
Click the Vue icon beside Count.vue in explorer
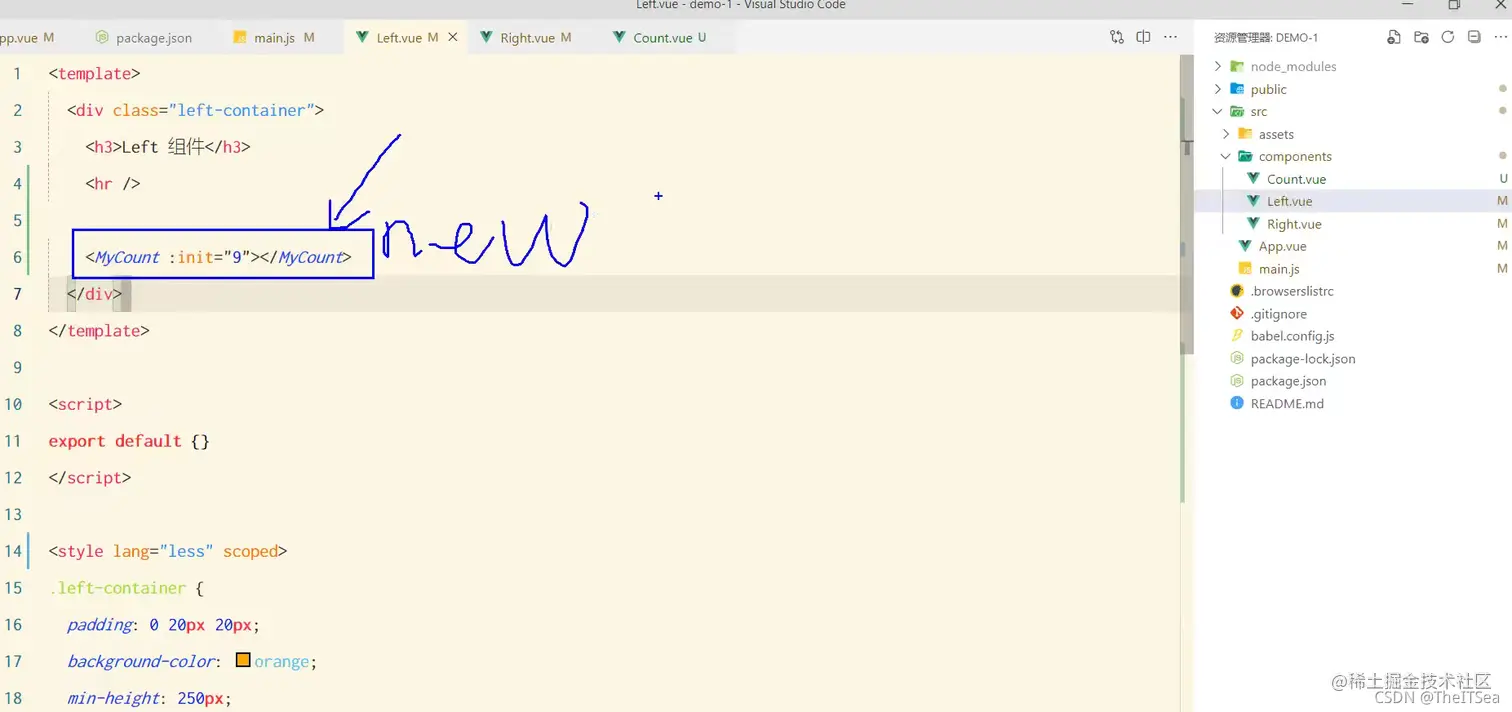pos(1253,179)
